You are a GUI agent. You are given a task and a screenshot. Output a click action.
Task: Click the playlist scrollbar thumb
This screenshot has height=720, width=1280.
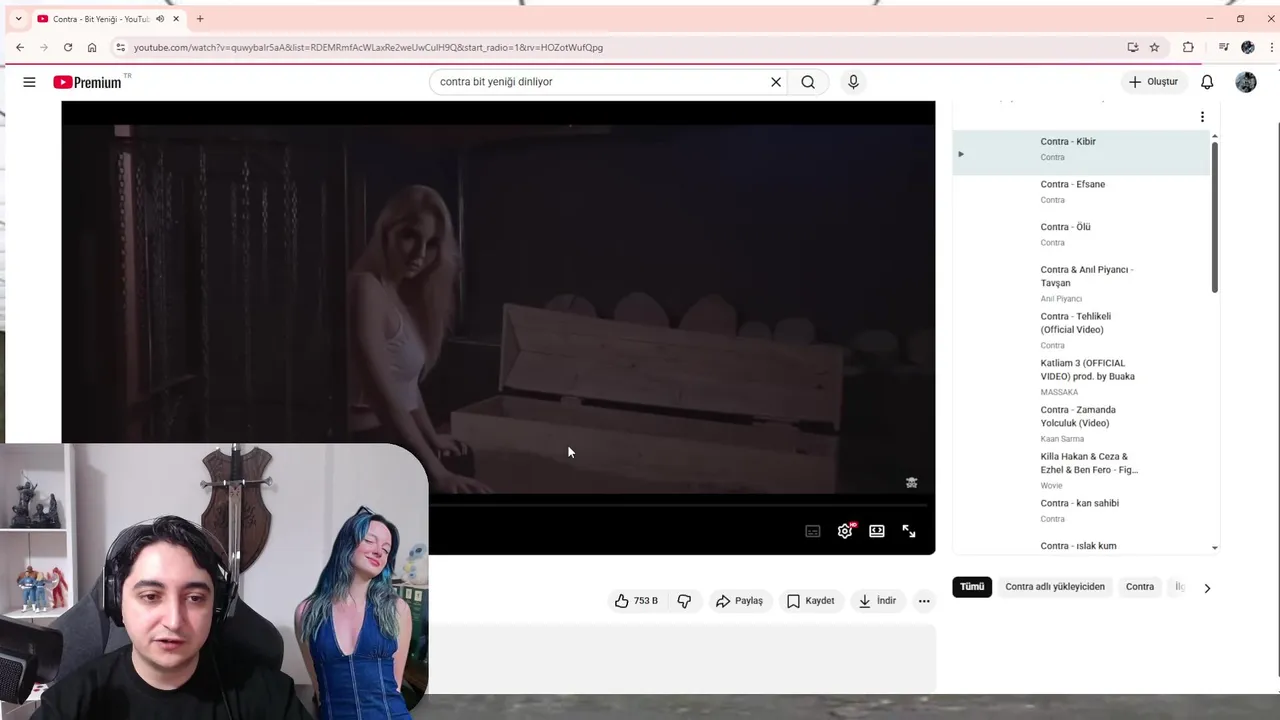pyautogui.click(x=1215, y=217)
